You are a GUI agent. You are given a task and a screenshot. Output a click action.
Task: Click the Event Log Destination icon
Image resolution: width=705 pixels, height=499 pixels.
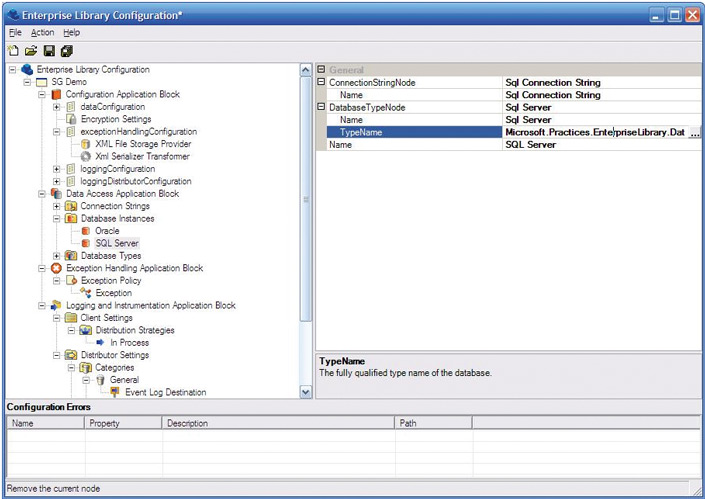coord(116,392)
